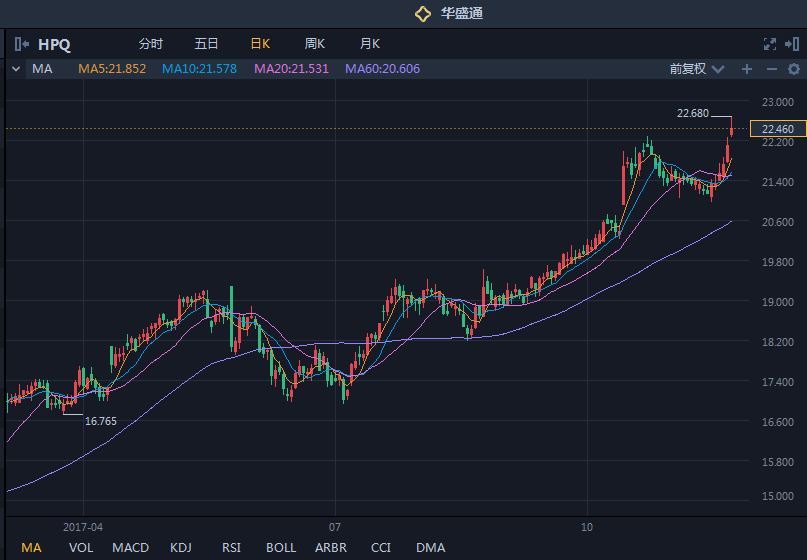Image resolution: width=807 pixels, height=560 pixels.
Task: Switch to 五日 five-day tab
Action: [206, 44]
